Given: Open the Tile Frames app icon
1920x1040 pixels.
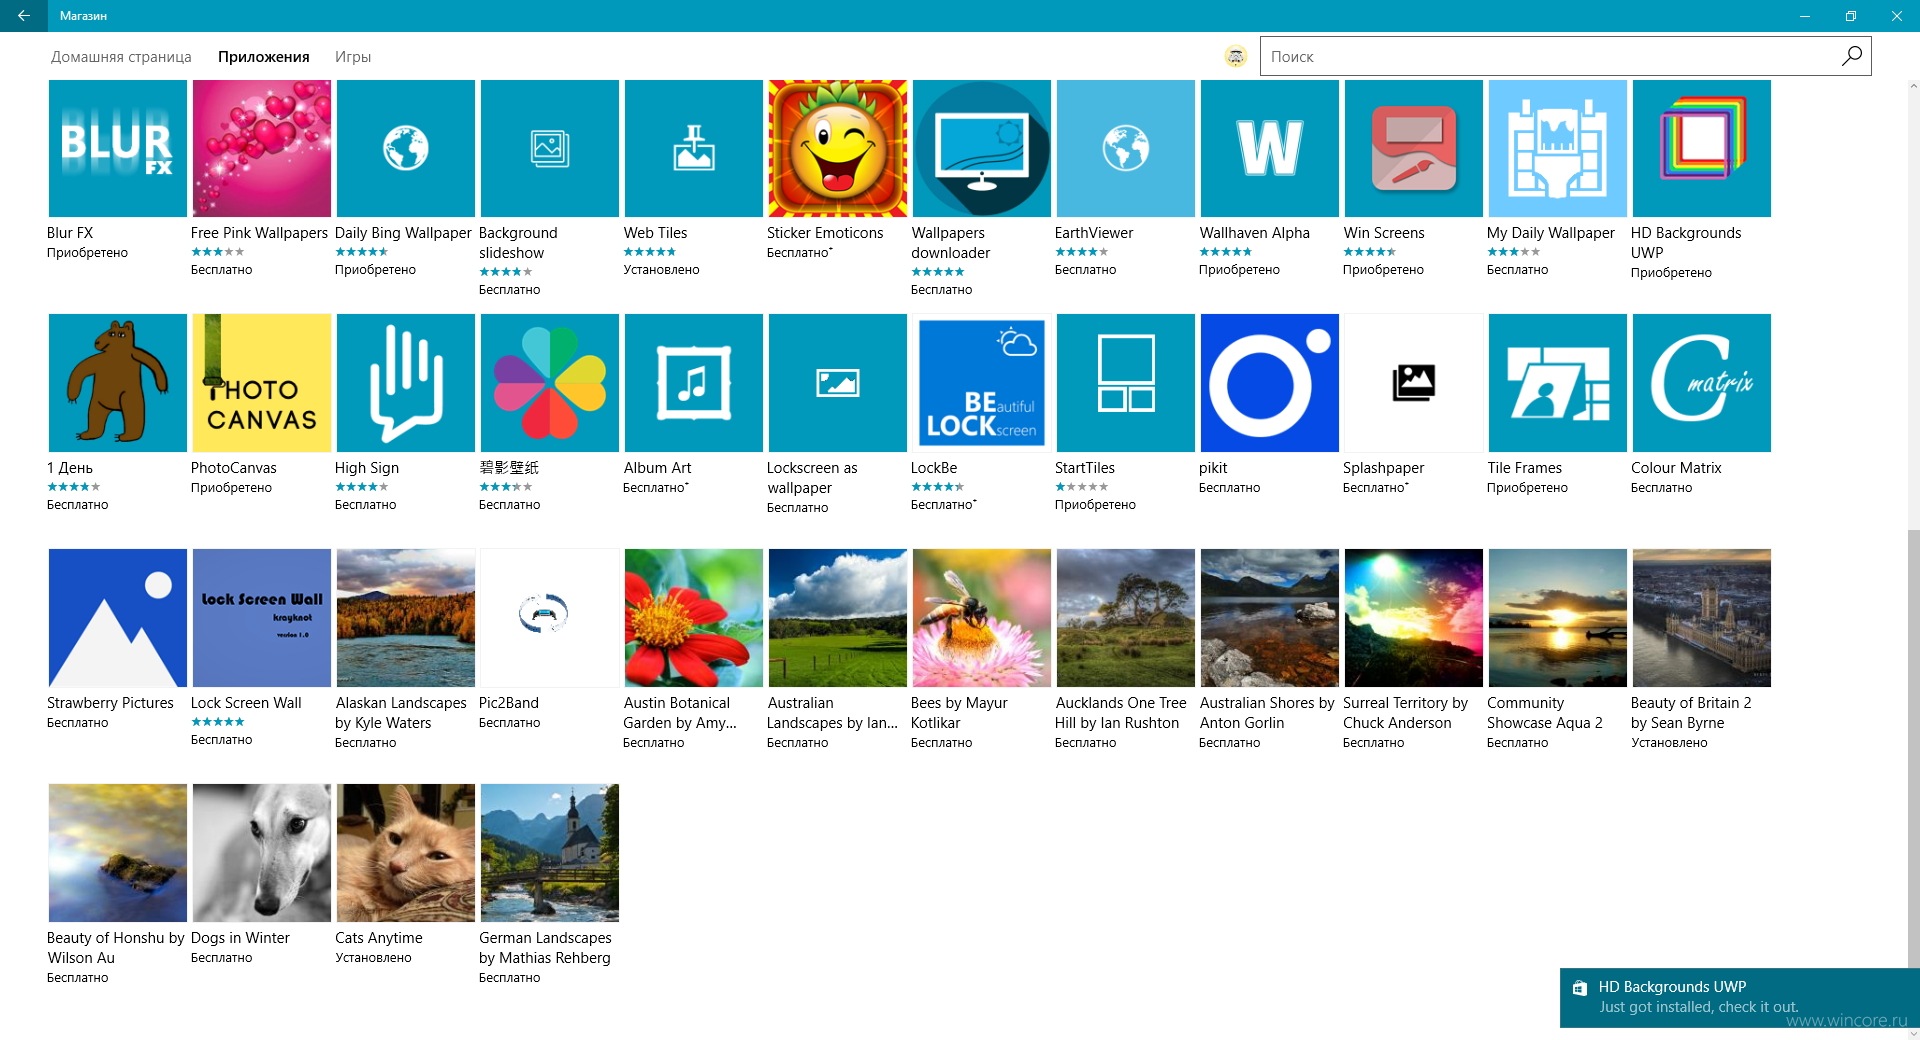Looking at the screenshot, I should coord(1558,383).
